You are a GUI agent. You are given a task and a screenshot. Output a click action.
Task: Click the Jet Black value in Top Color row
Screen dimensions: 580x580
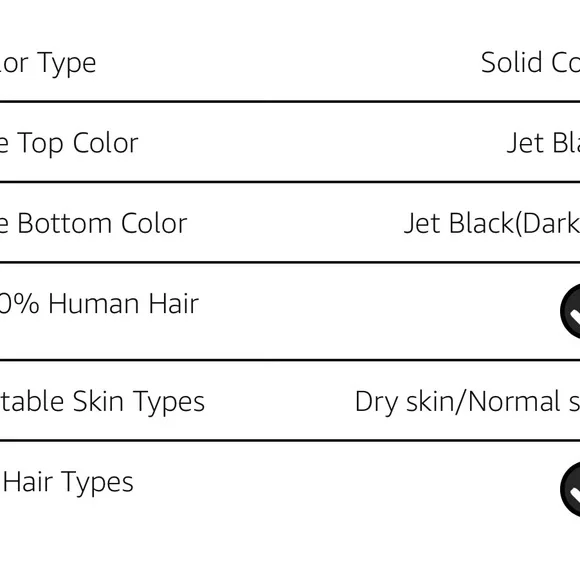[x=543, y=143]
